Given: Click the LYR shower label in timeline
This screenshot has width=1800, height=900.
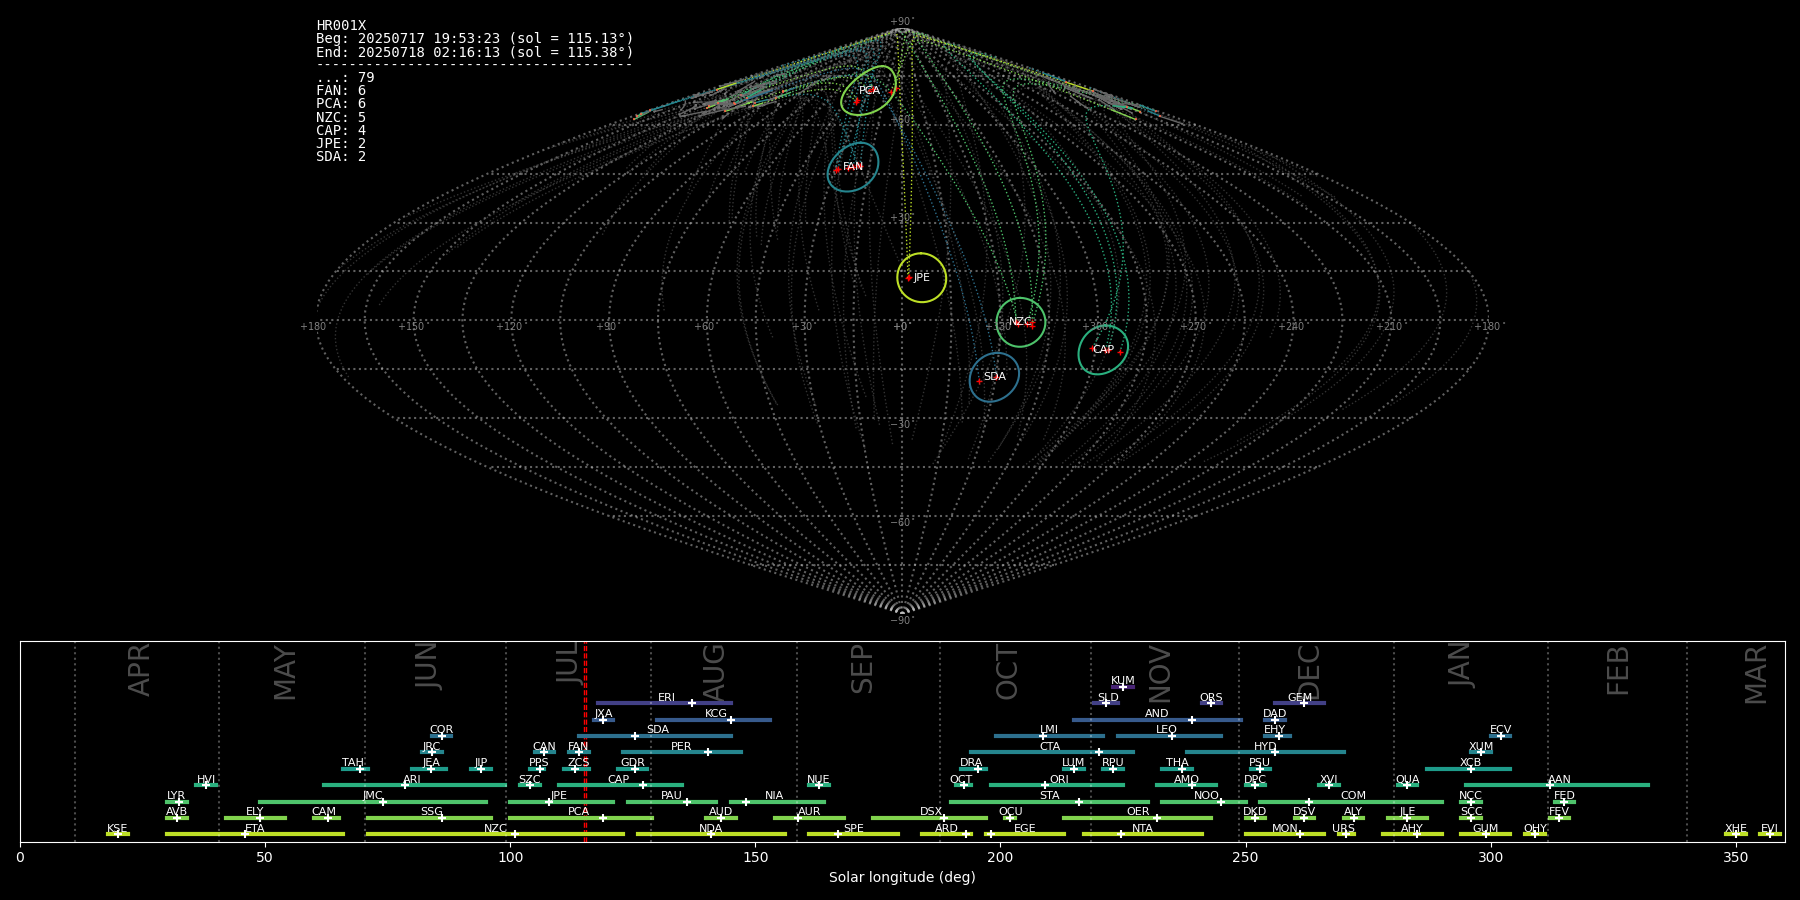Looking at the screenshot, I should (176, 796).
